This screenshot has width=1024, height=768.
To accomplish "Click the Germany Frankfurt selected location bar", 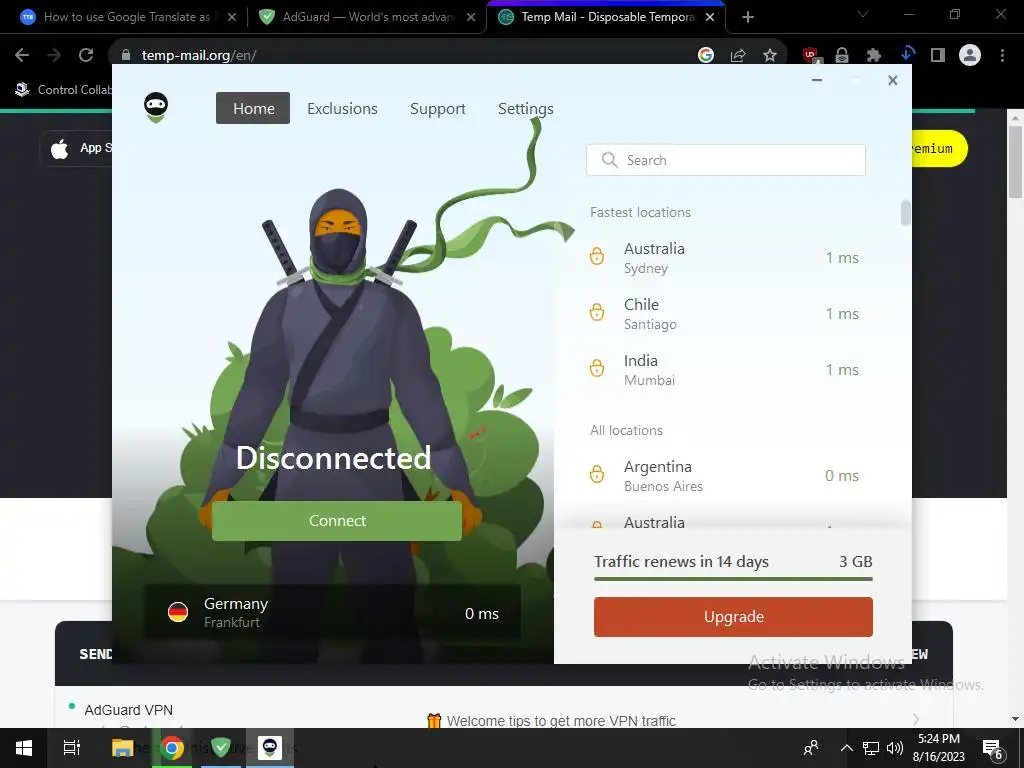I will click(x=332, y=613).
